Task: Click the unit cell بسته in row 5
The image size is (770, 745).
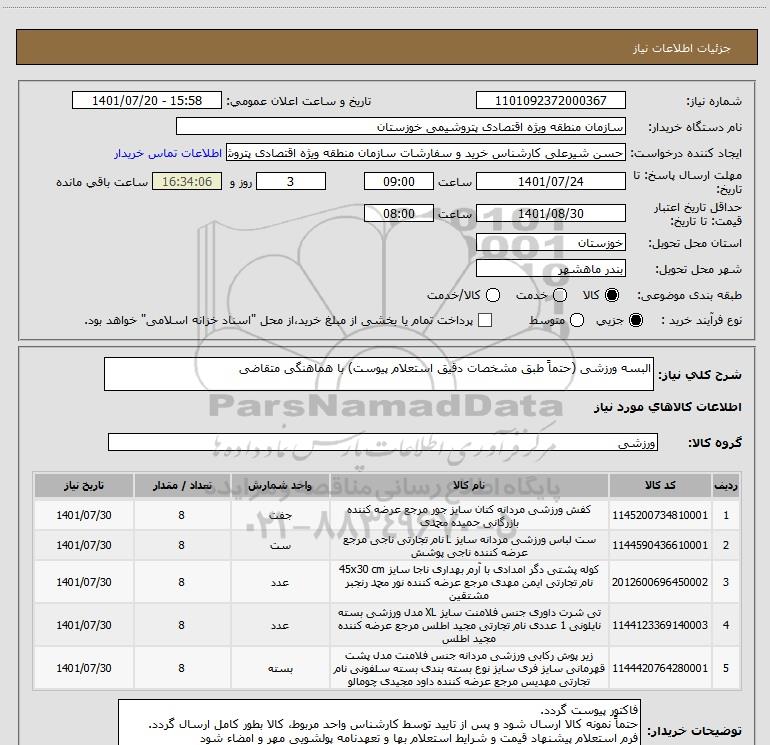Action: [x=280, y=668]
